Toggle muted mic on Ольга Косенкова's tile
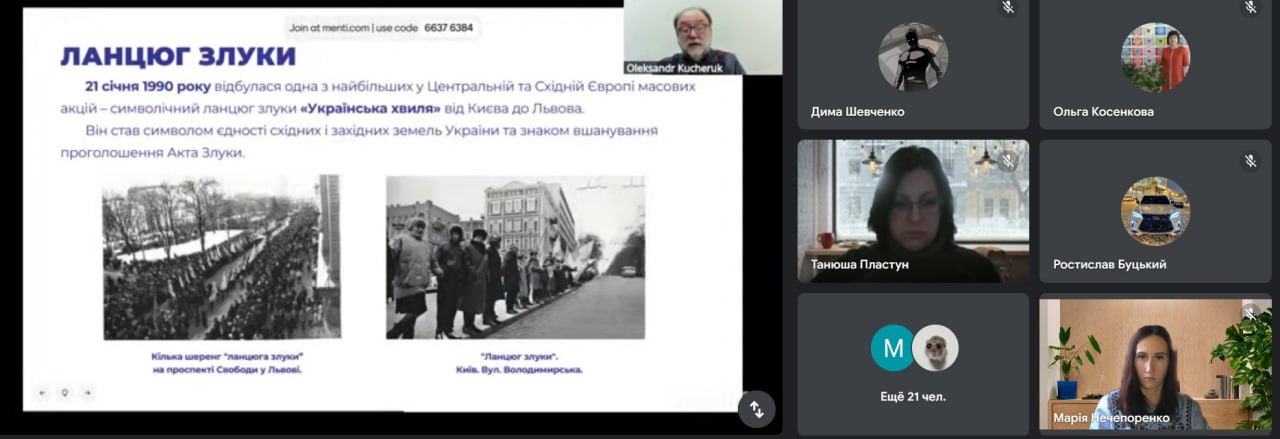Viewport: 1280px width, 439px height. (x=1250, y=8)
